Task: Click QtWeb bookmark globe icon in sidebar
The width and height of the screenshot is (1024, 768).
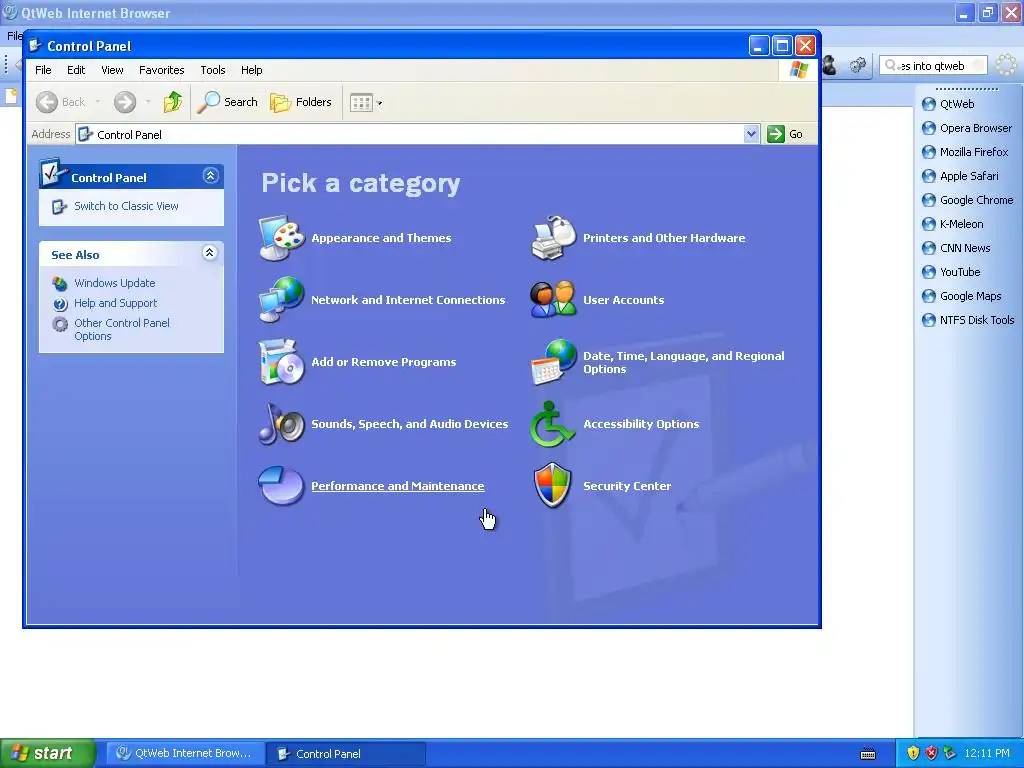Action: click(x=929, y=104)
